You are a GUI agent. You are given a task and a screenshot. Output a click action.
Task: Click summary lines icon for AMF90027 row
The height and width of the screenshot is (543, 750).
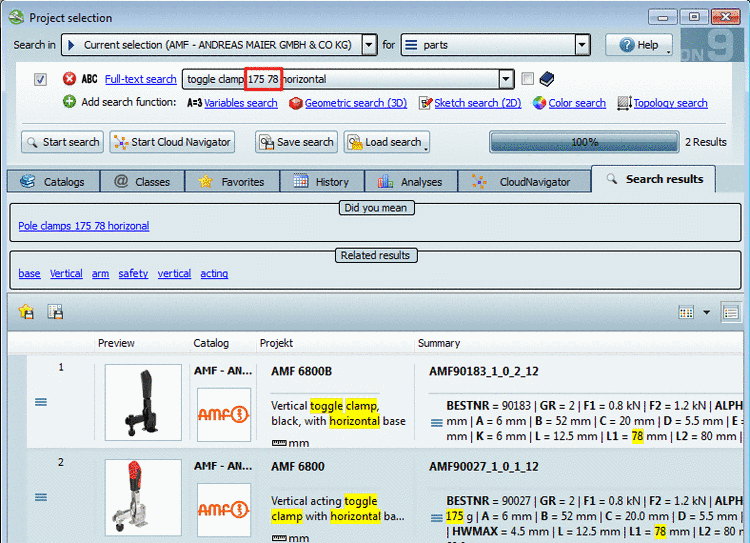coord(436,518)
